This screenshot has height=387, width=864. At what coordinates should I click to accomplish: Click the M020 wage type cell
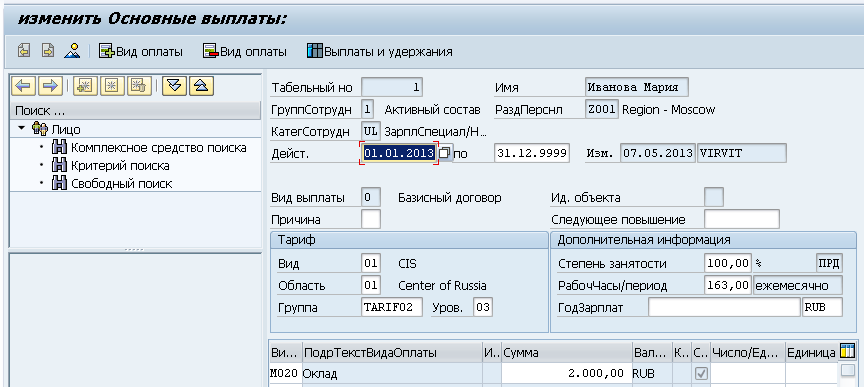click(285, 373)
